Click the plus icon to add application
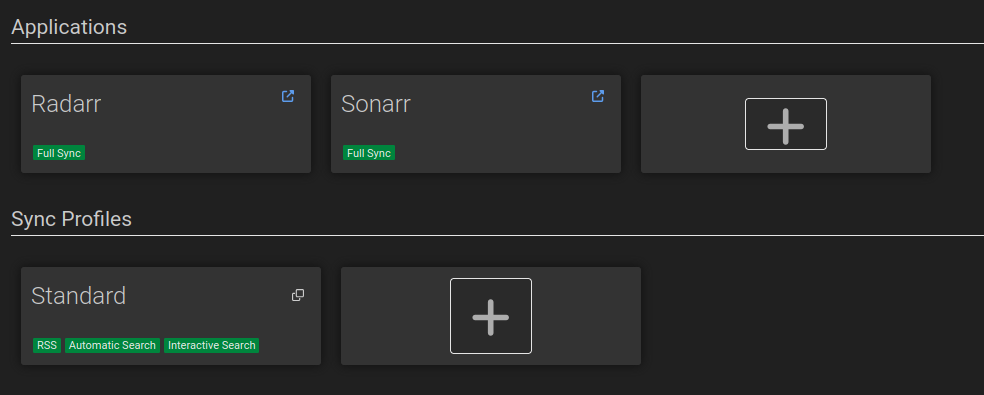 (x=786, y=124)
